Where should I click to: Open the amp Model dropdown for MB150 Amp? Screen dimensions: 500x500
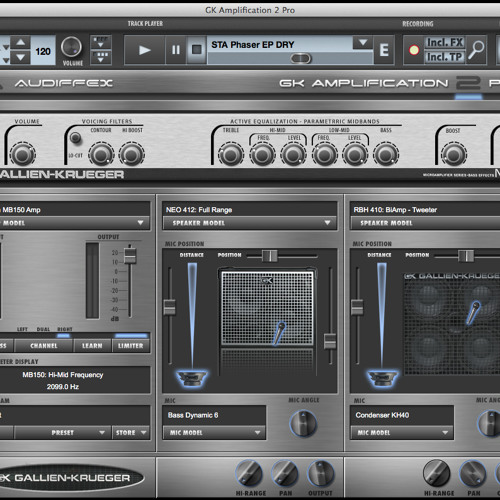74,223
